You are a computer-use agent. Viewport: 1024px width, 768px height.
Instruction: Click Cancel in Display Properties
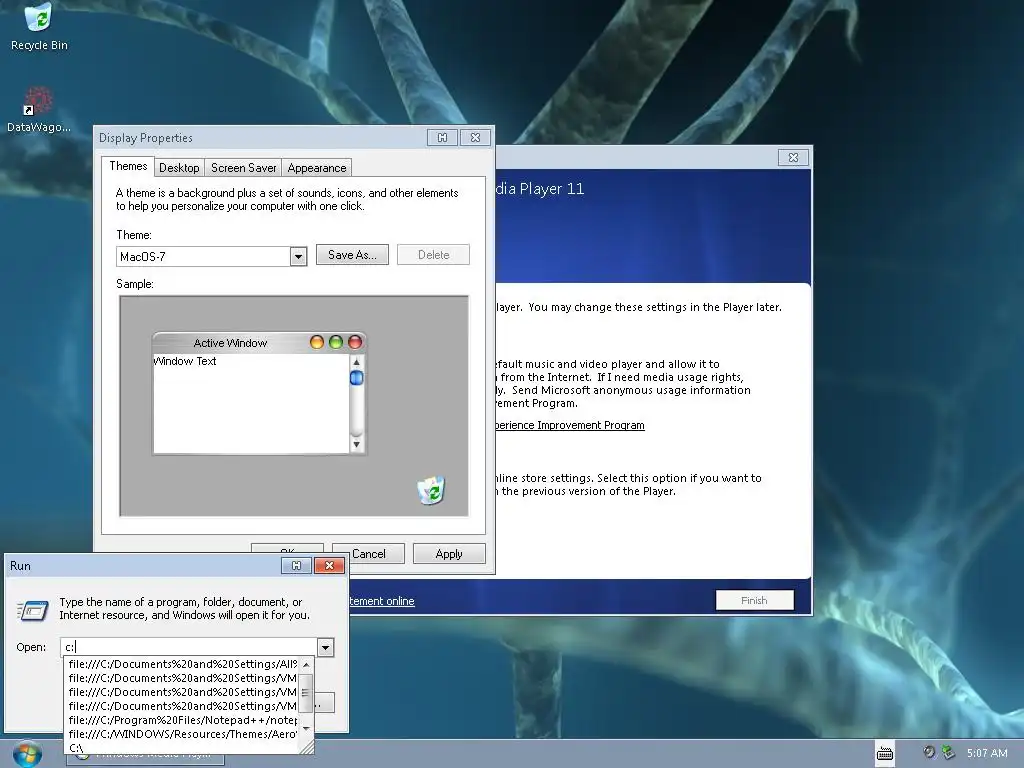coord(368,554)
